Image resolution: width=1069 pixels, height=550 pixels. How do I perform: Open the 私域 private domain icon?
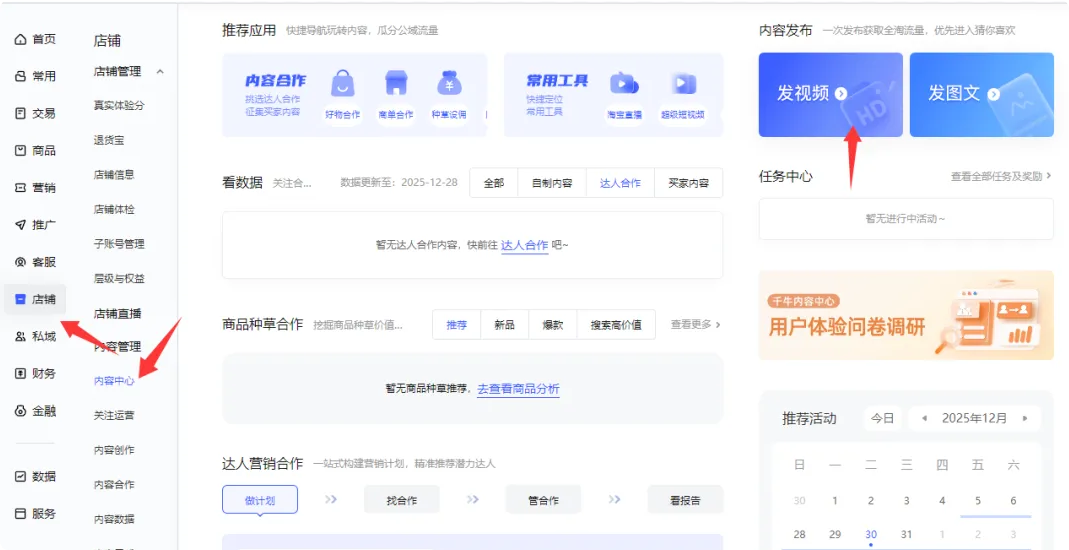[20, 336]
